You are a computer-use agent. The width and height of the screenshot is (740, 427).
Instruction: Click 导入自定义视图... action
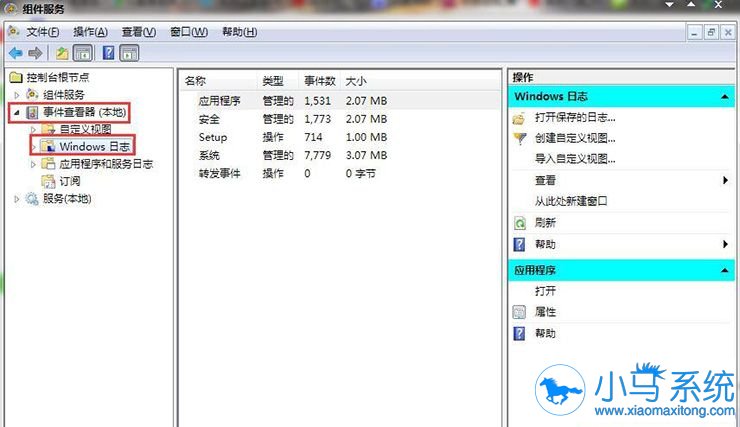[575, 159]
